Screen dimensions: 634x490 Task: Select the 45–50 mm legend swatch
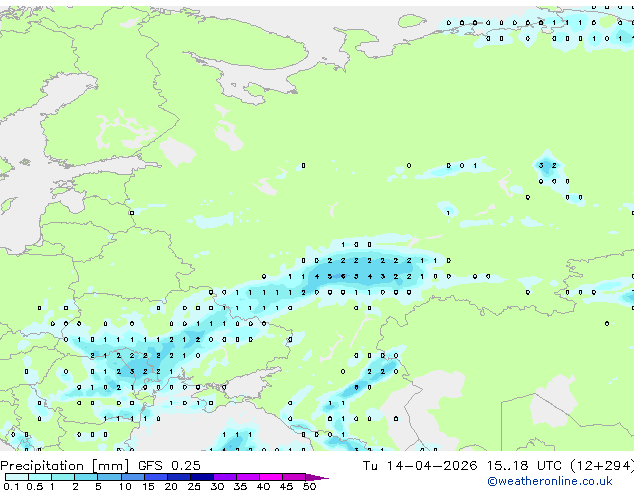pyautogui.click(x=294, y=477)
